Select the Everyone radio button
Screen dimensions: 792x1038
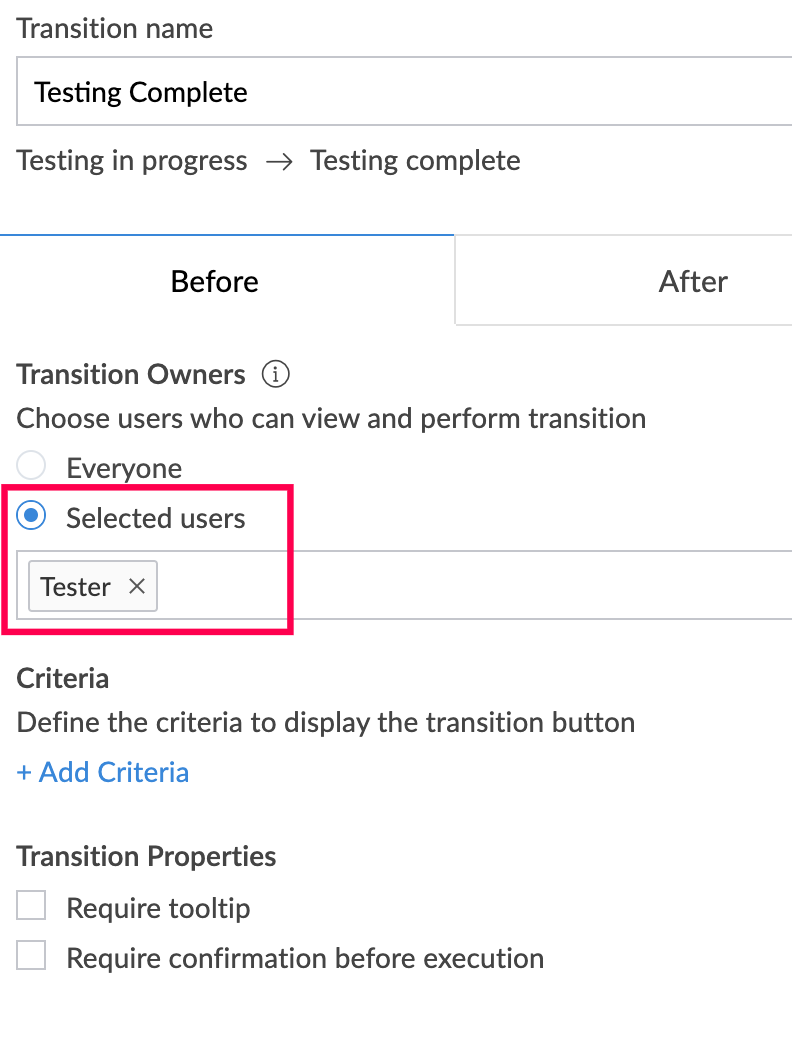tap(33, 467)
